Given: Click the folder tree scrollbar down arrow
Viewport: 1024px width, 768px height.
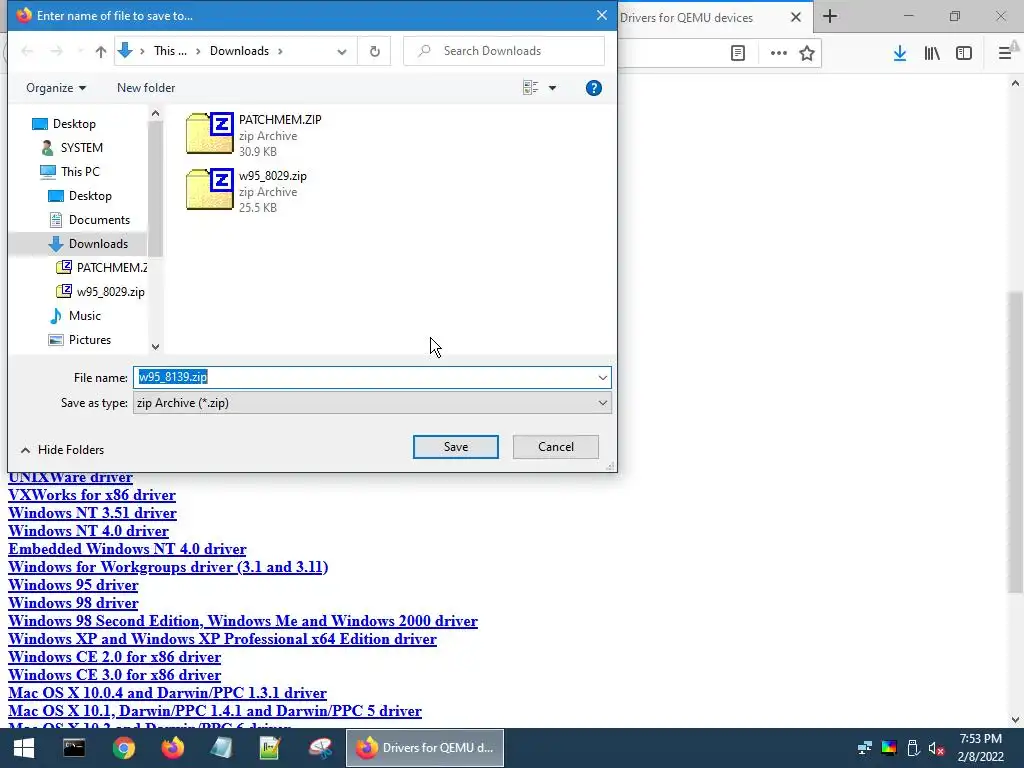Looking at the screenshot, I should (x=155, y=347).
